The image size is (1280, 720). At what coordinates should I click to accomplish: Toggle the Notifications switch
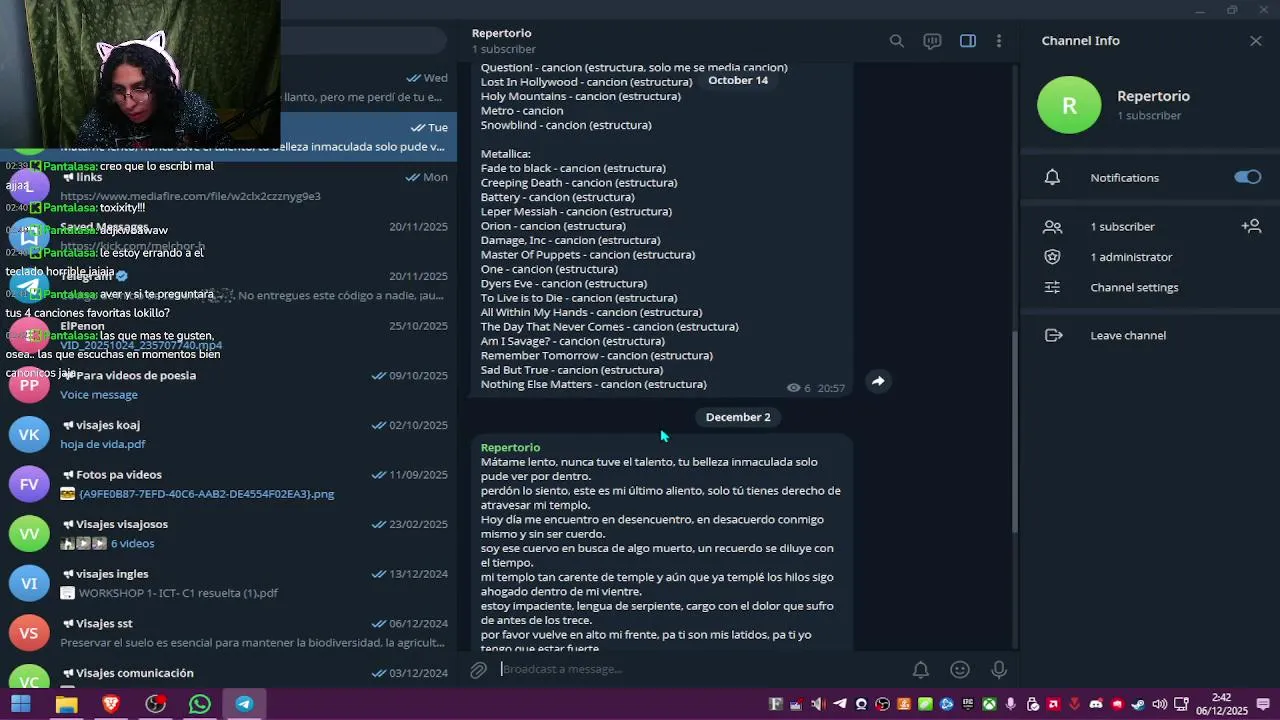pos(1248,177)
